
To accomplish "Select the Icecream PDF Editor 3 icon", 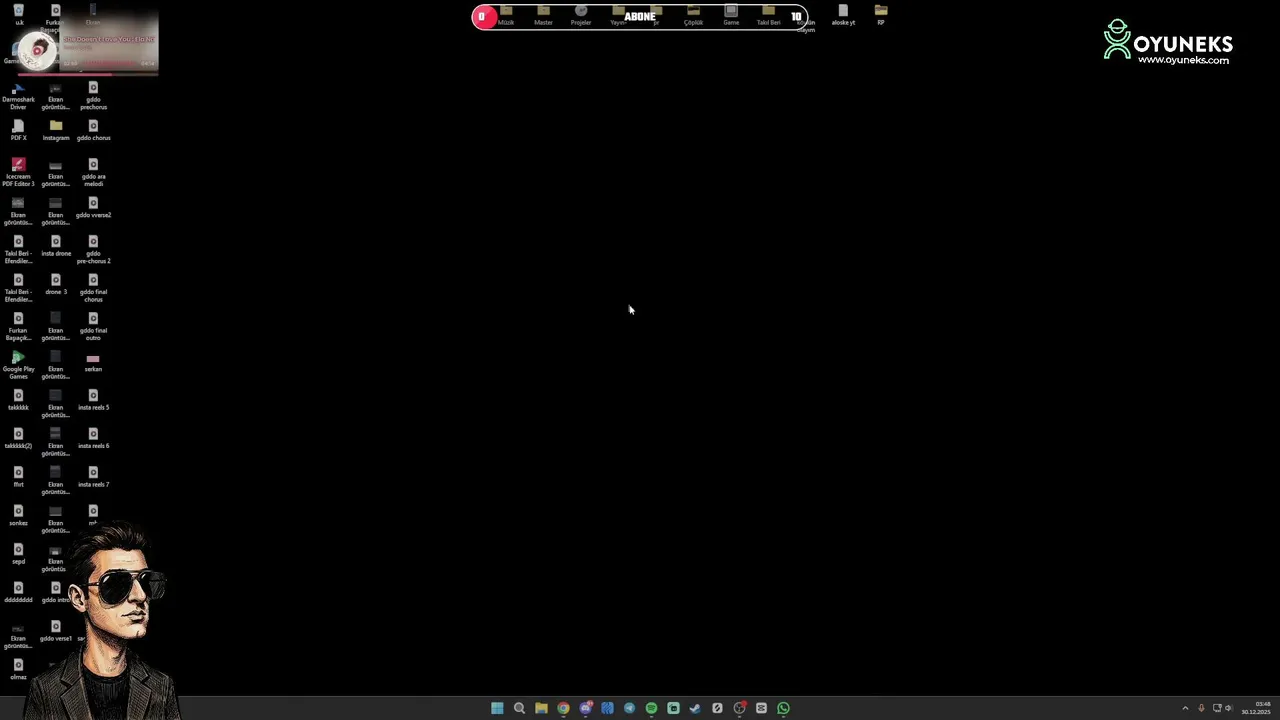I will coord(18,172).
